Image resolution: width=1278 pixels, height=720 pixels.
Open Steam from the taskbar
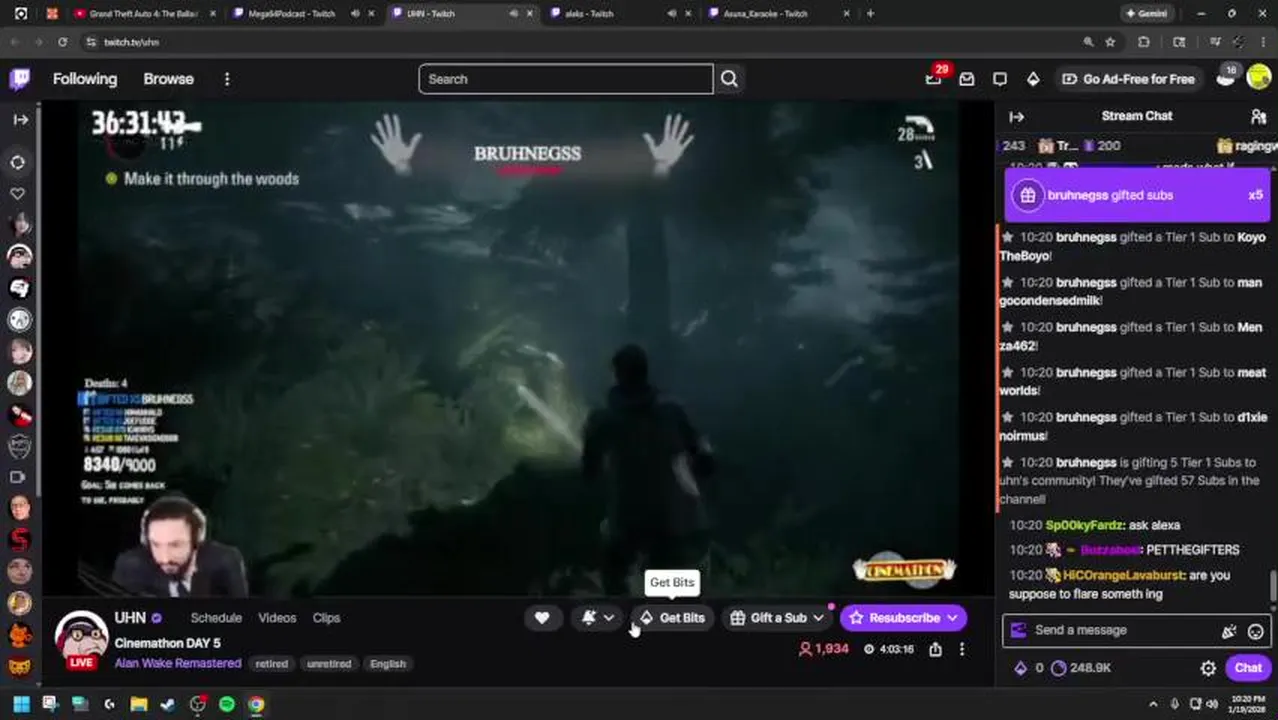[167, 704]
